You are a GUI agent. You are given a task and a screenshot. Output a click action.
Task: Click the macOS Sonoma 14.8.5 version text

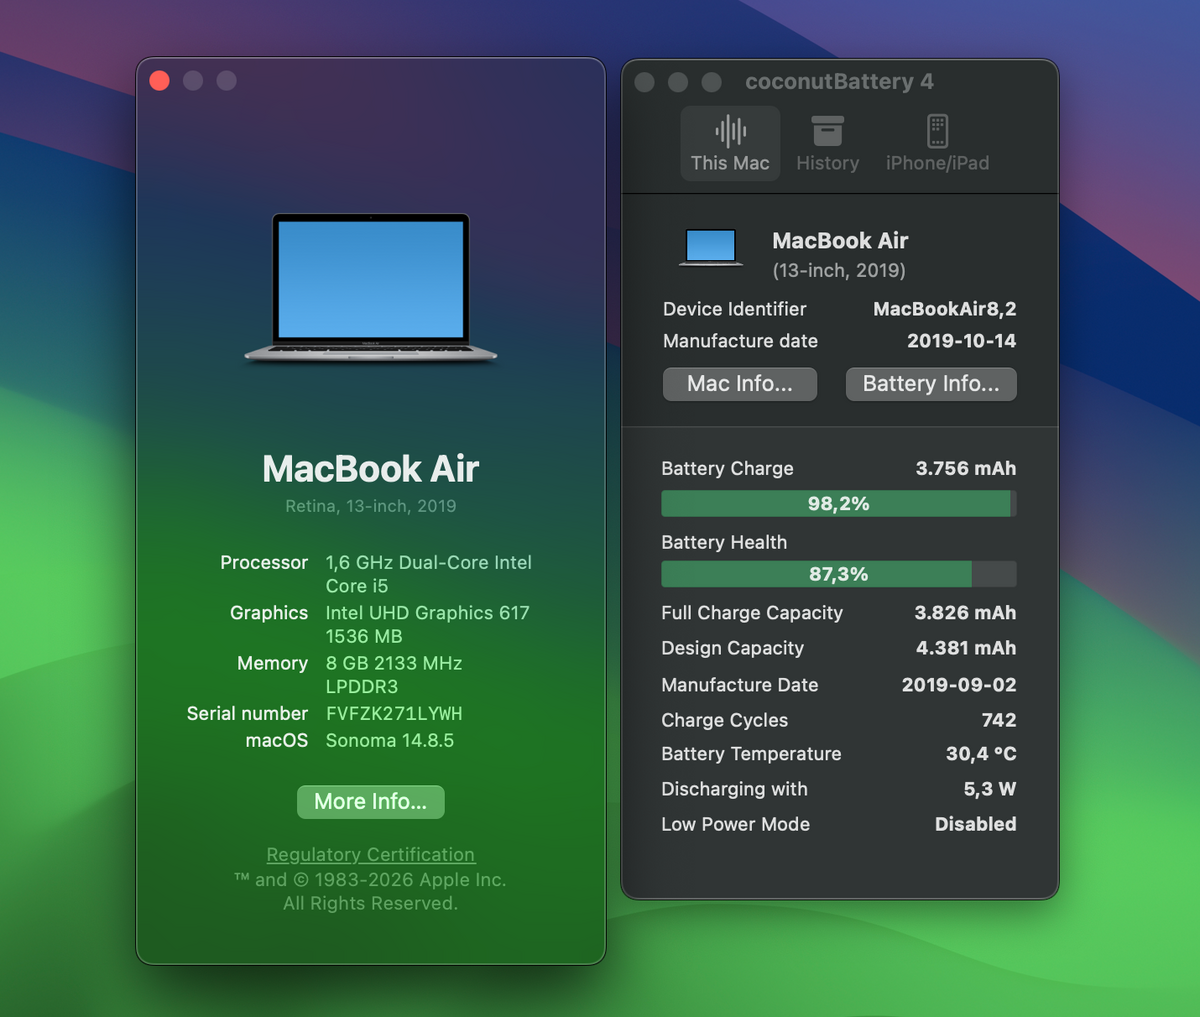(389, 741)
